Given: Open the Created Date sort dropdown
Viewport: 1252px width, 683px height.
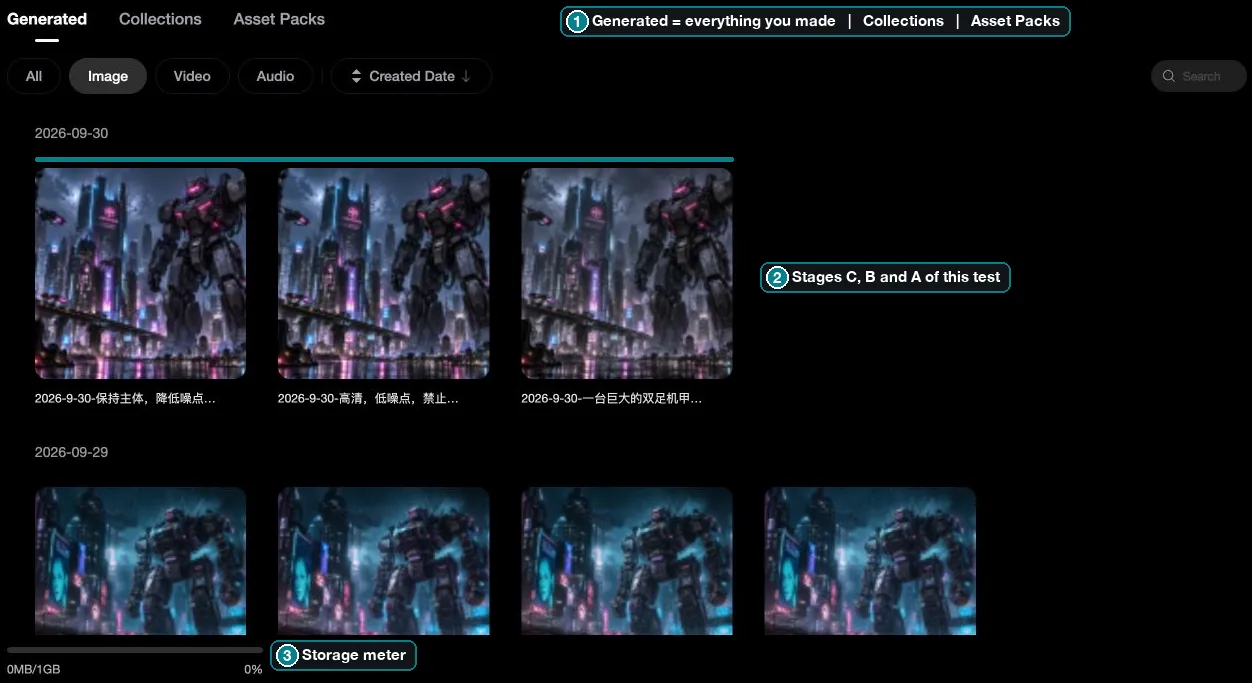Looking at the screenshot, I should tap(411, 76).
